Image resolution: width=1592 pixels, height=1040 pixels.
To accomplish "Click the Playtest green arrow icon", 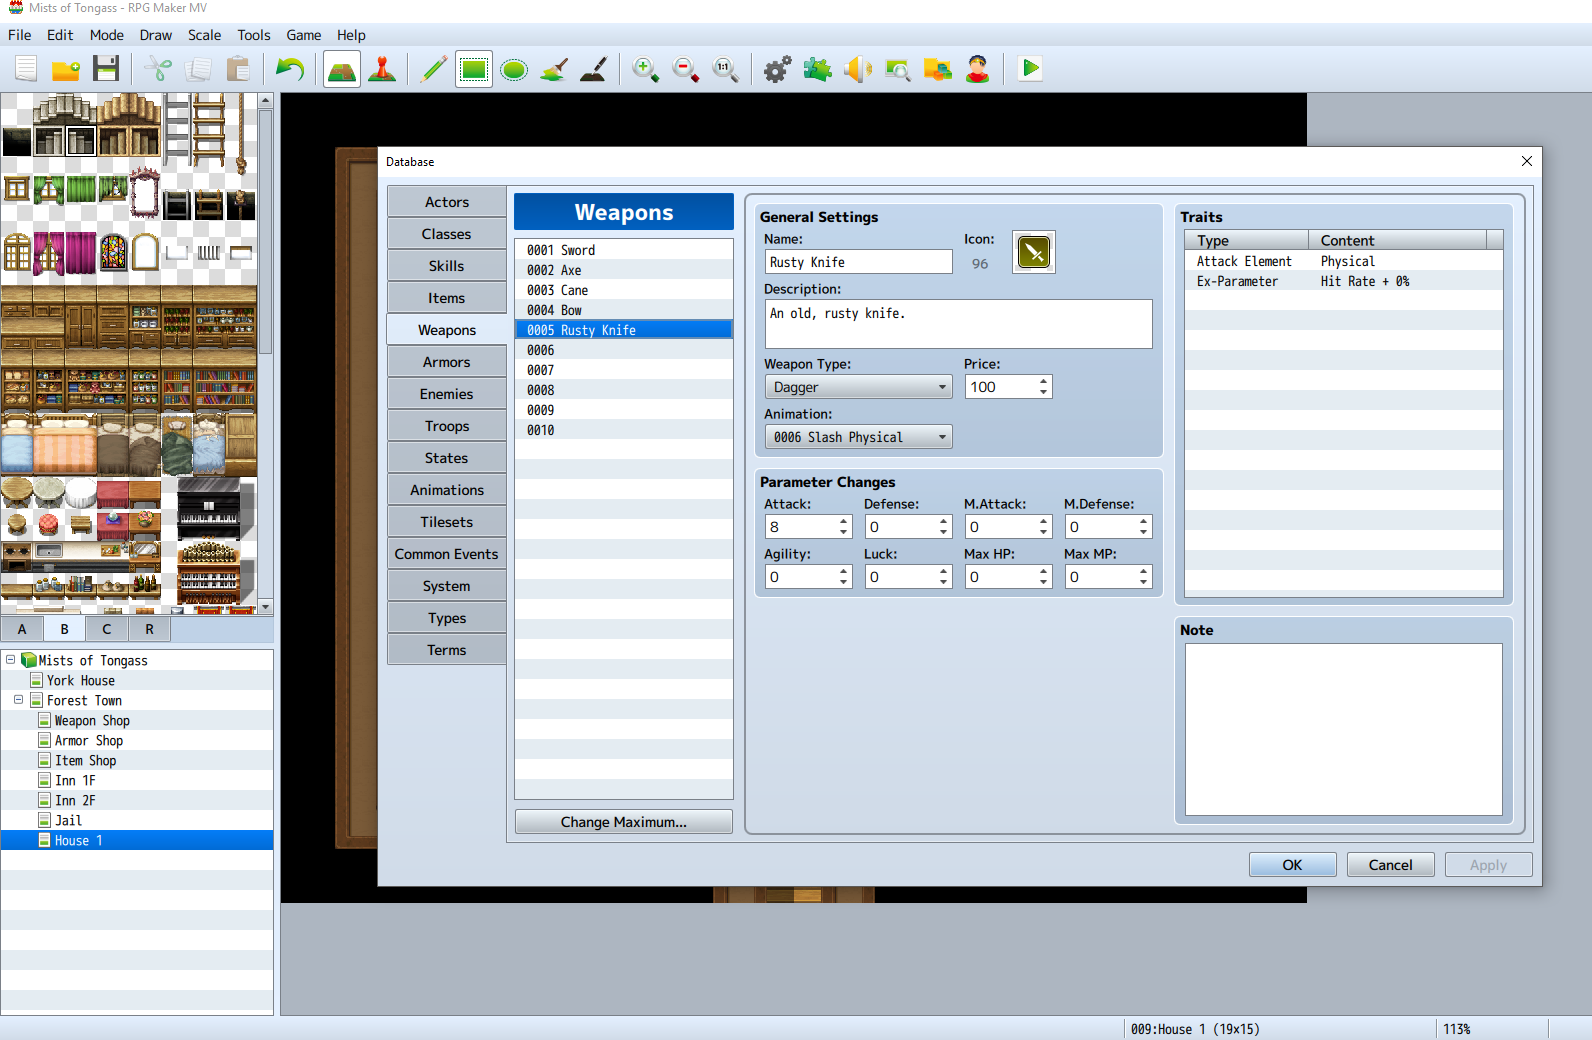I will pos(1029,69).
